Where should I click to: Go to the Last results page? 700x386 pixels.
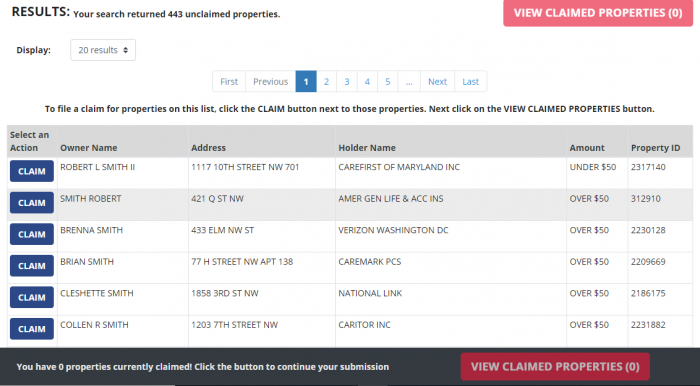pyautogui.click(x=471, y=82)
